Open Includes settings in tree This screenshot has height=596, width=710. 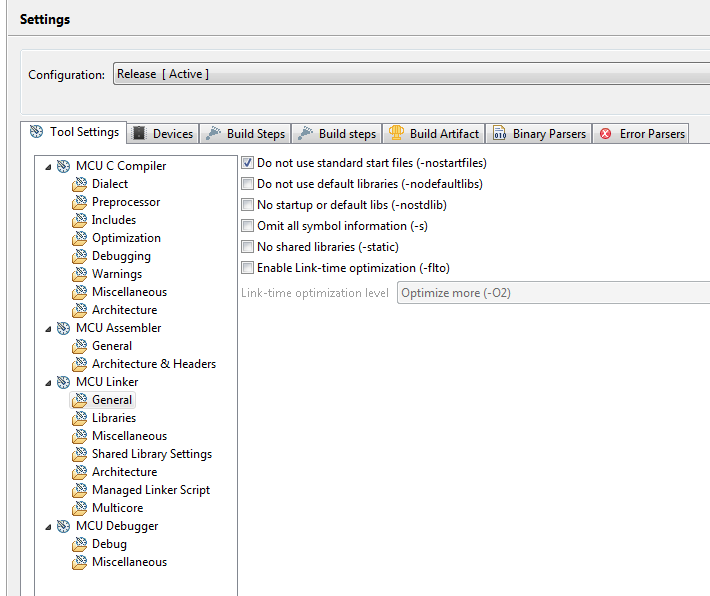point(114,220)
